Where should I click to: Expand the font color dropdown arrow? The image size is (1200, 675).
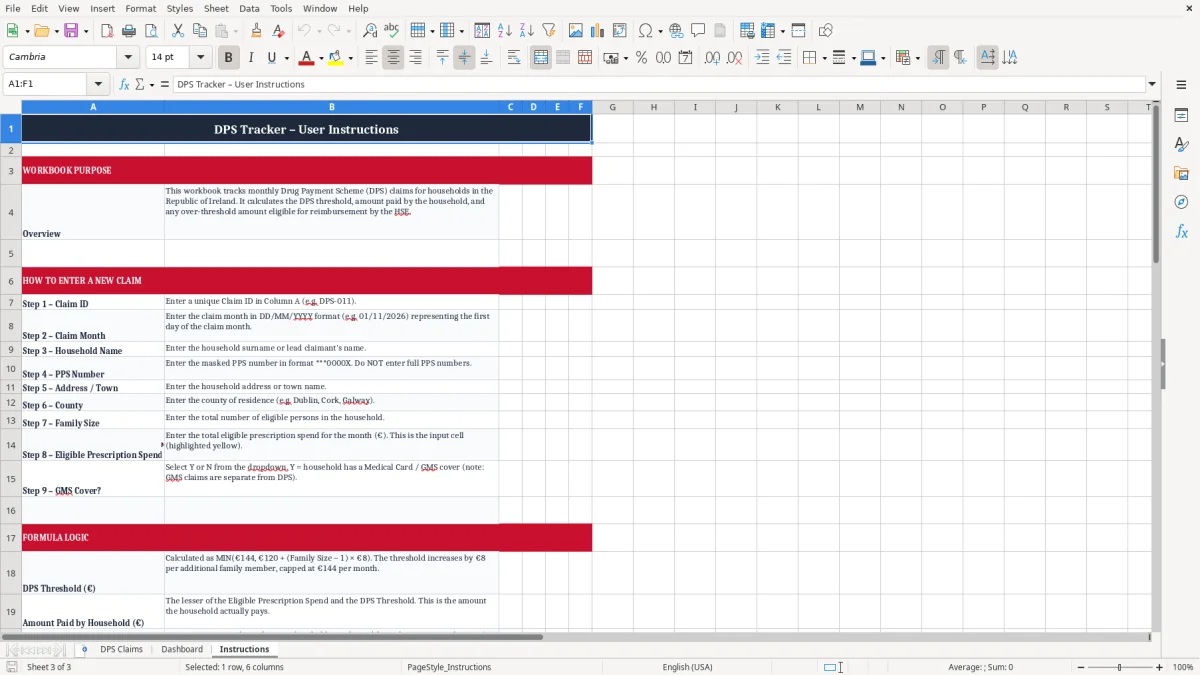click(320, 58)
